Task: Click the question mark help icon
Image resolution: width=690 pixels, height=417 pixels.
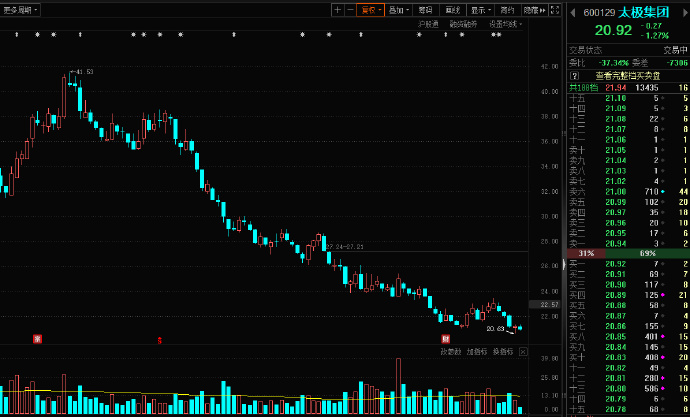Action: tap(574, 75)
